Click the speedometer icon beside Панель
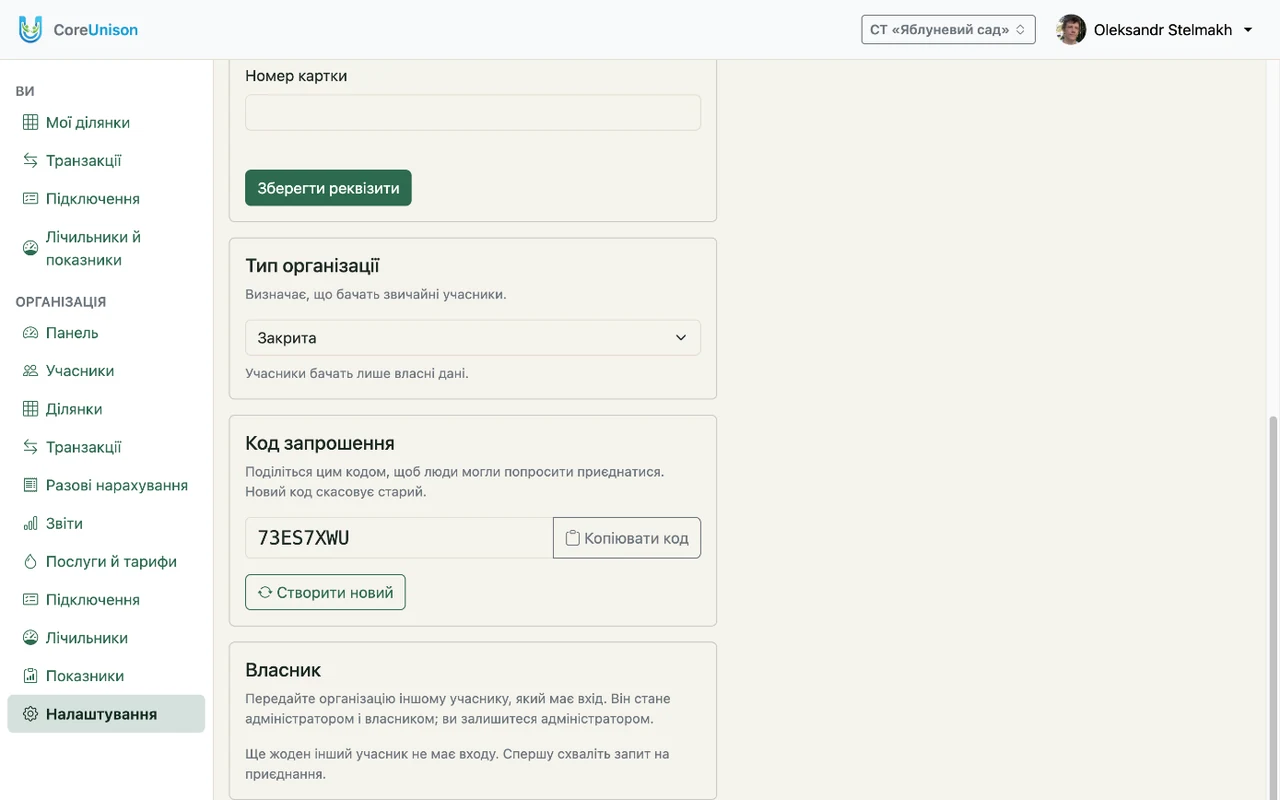Viewport: 1280px width, 800px height. pos(31,333)
